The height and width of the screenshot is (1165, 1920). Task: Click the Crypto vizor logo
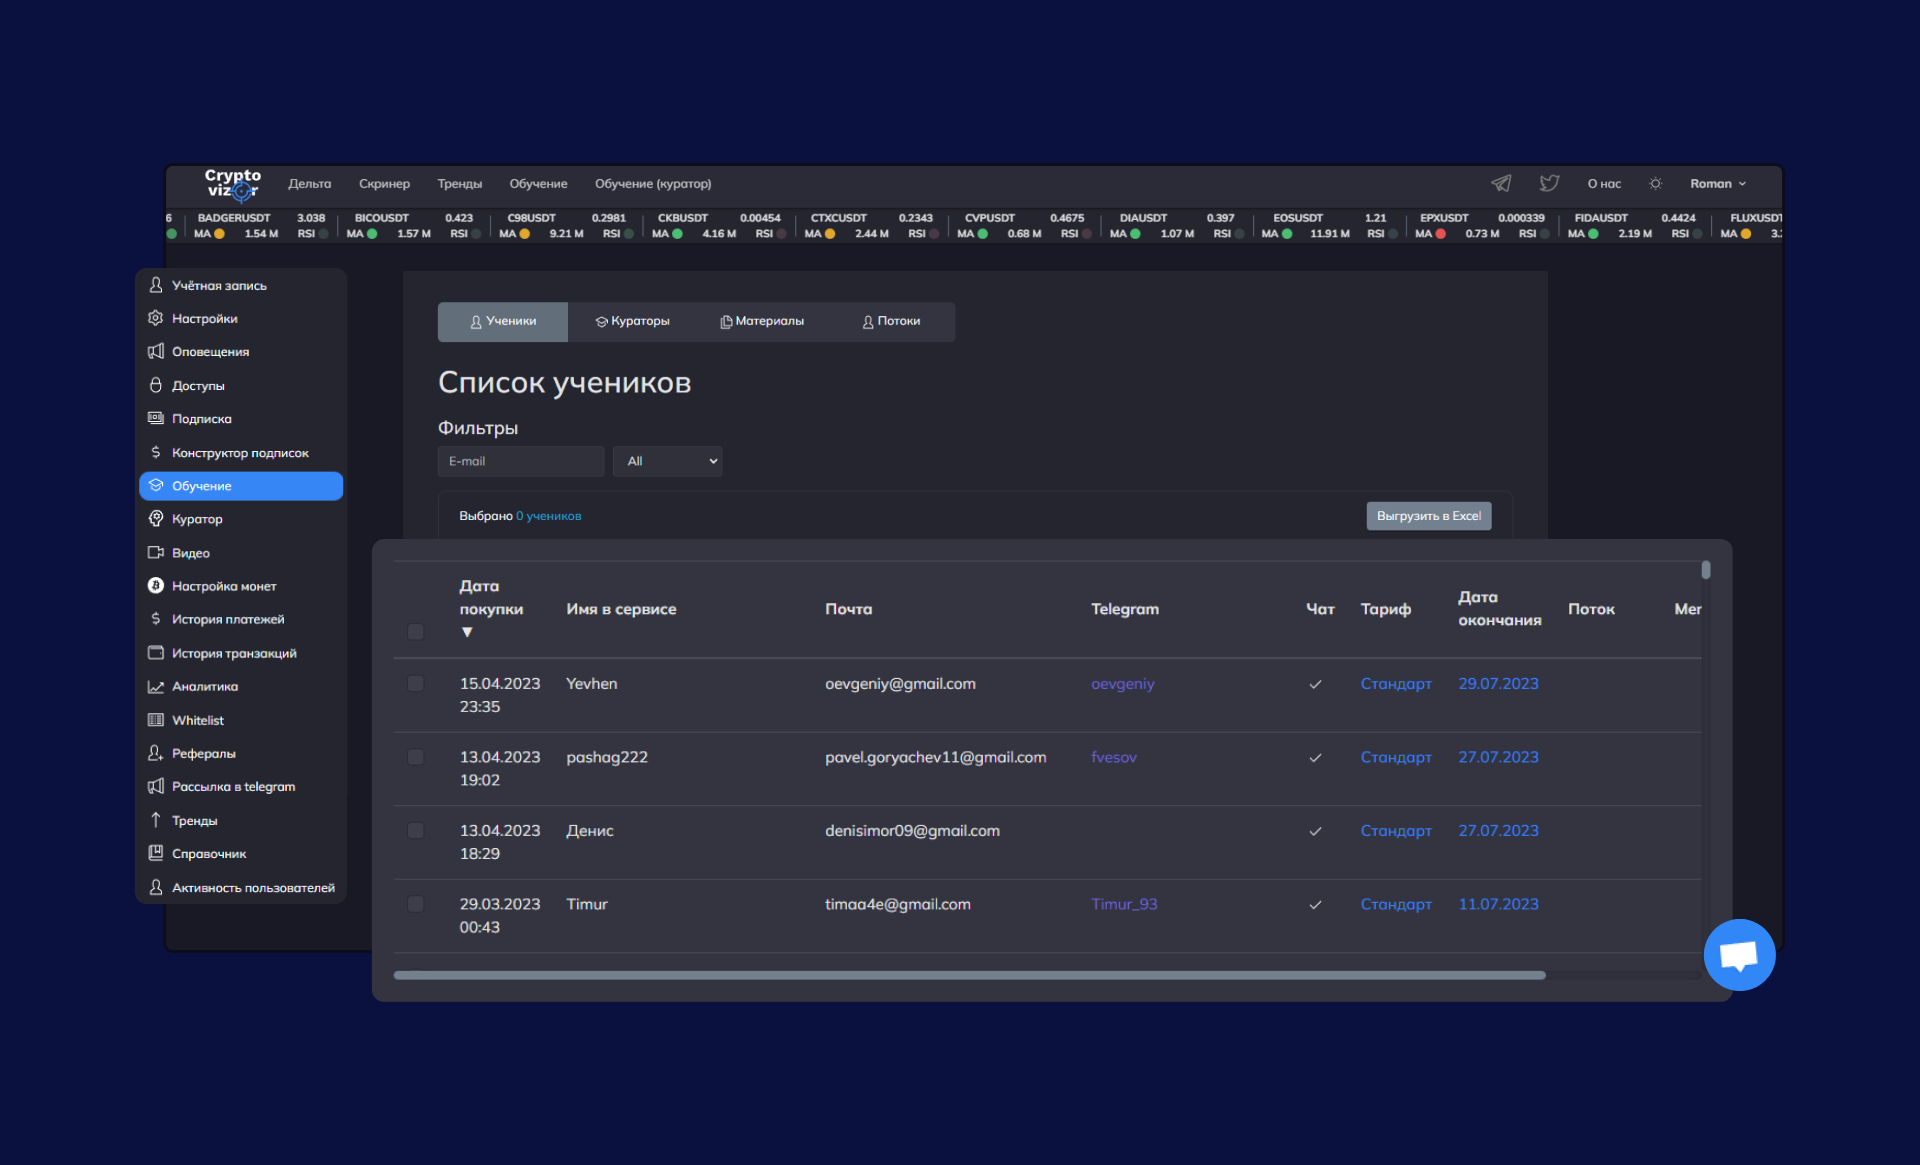(x=232, y=184)
